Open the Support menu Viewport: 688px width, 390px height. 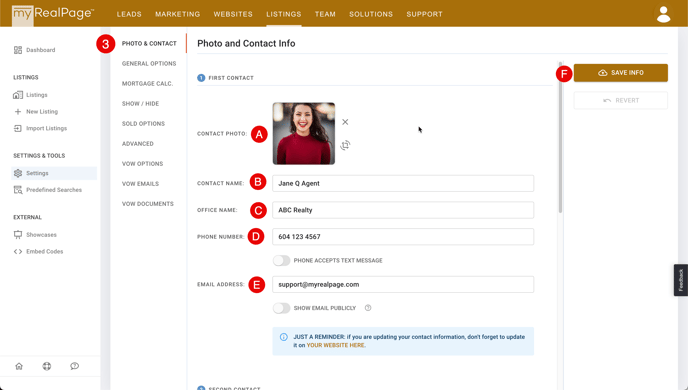pyautogui.click(x=424, y=14)
